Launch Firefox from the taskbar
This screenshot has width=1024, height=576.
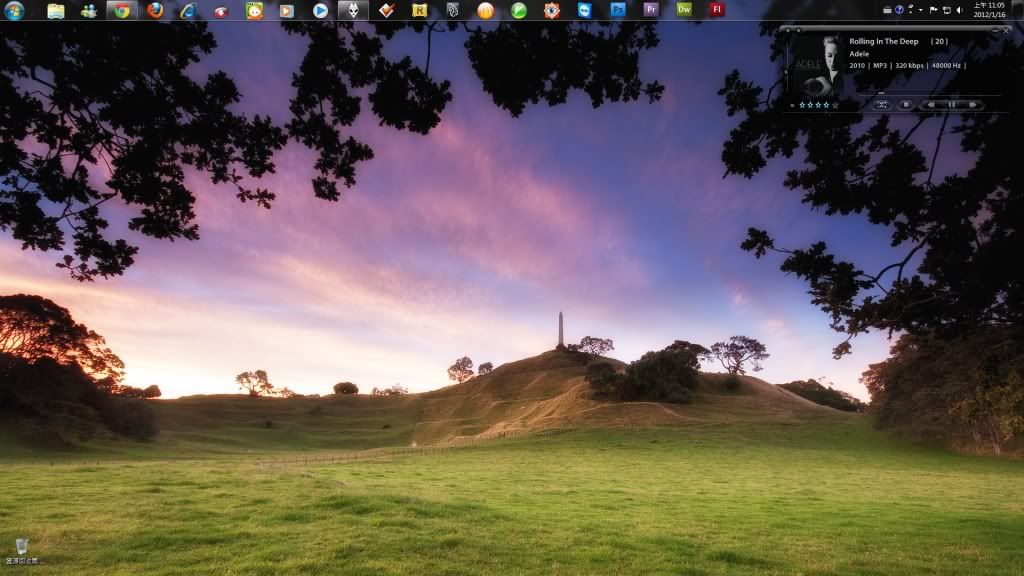[x=155, y=11]
